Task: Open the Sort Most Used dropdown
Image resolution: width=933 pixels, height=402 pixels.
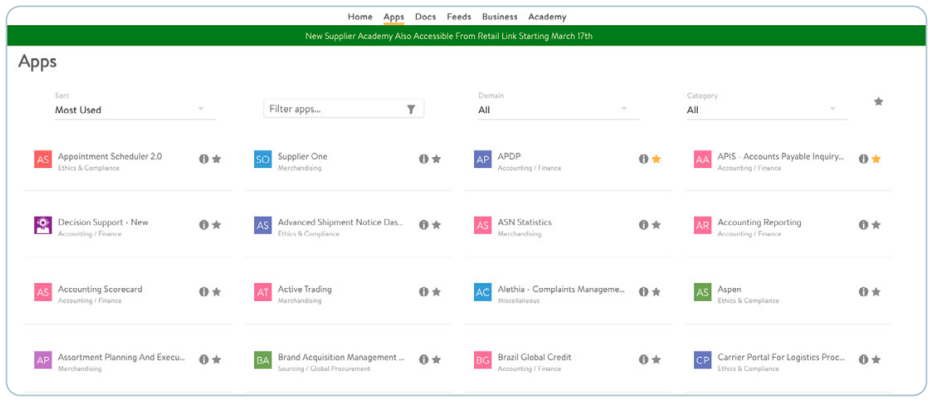Action: pyautogui.click(x=135, y=110)
